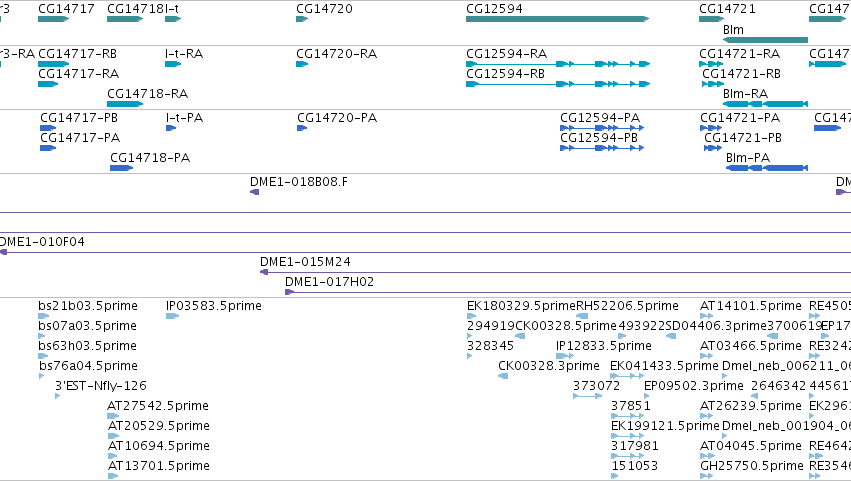Select the EK041433.5prime EST label
Screen dimensions: 851x481
[664, 366]
